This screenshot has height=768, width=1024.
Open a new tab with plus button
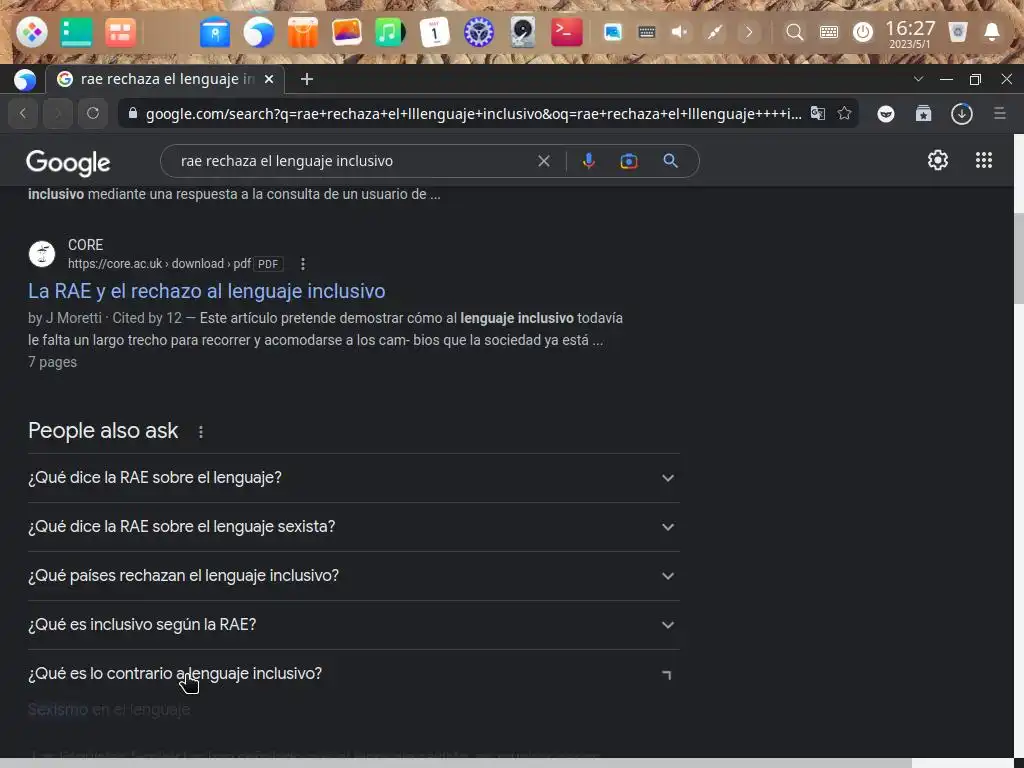[x=306, y=79]
